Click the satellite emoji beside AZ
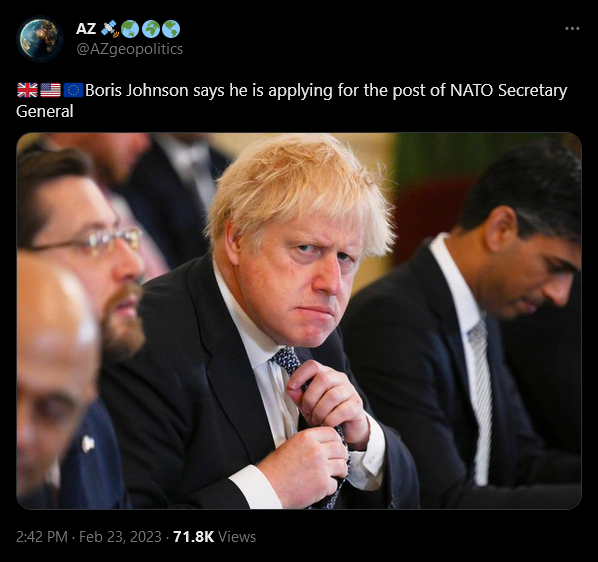Screen dimensions: 598x562 tap(110, 29)
